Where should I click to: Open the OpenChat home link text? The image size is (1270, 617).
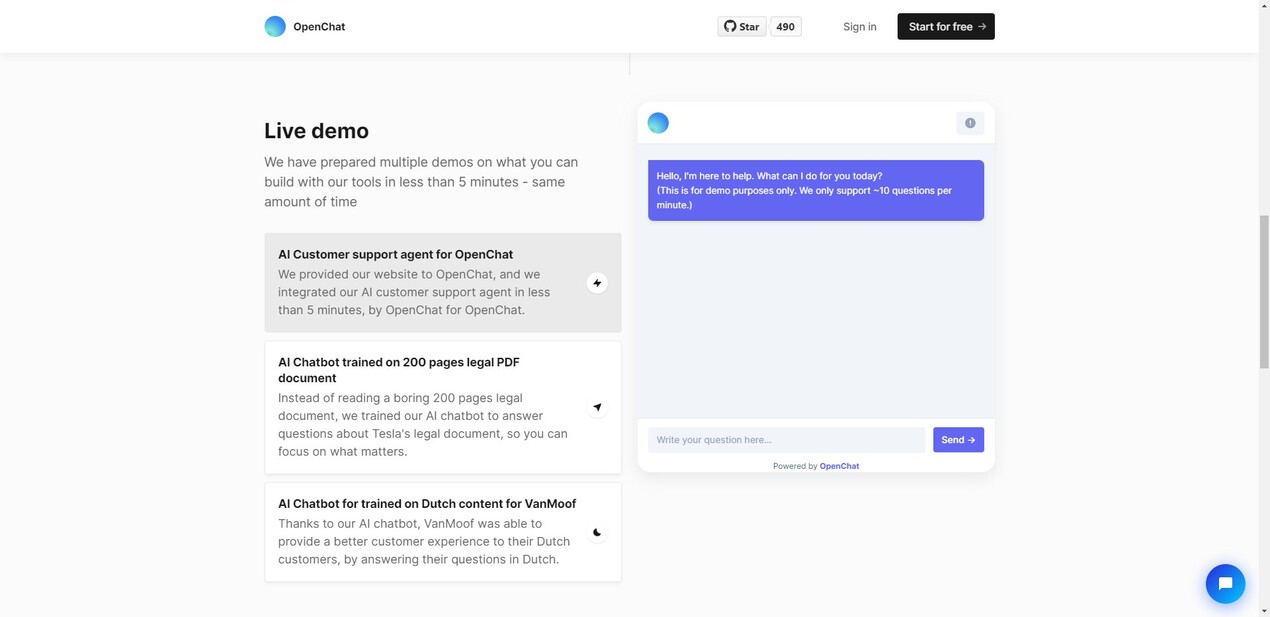[x=319, y=27]
